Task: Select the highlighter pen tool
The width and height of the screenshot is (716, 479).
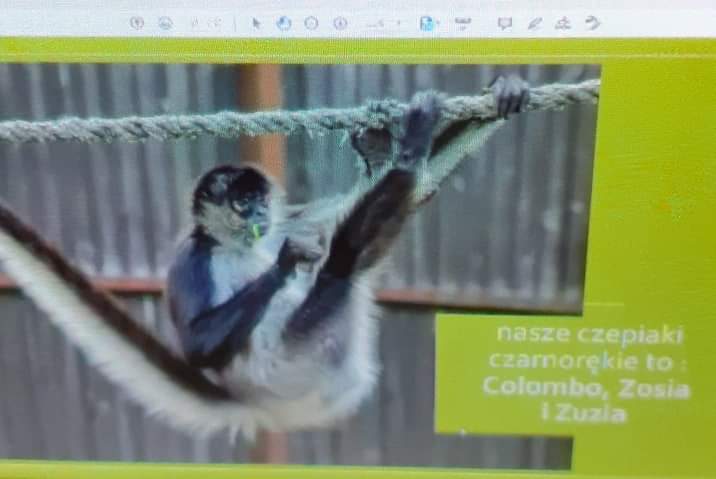Action: point(535,23)
